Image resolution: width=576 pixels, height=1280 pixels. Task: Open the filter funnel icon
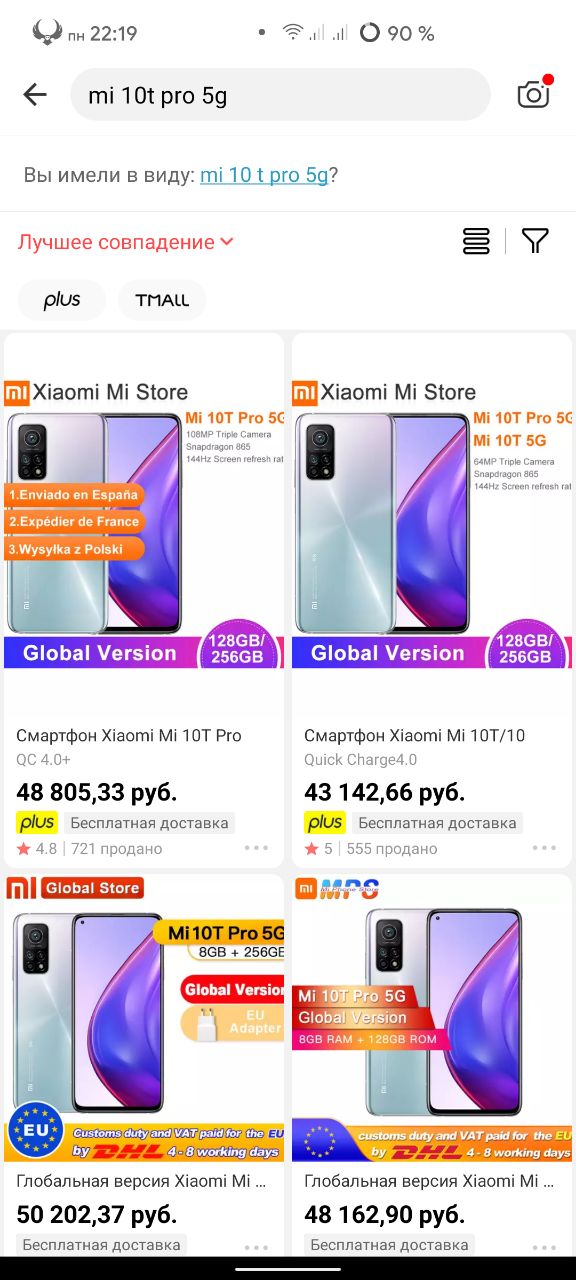click(536, 241)
